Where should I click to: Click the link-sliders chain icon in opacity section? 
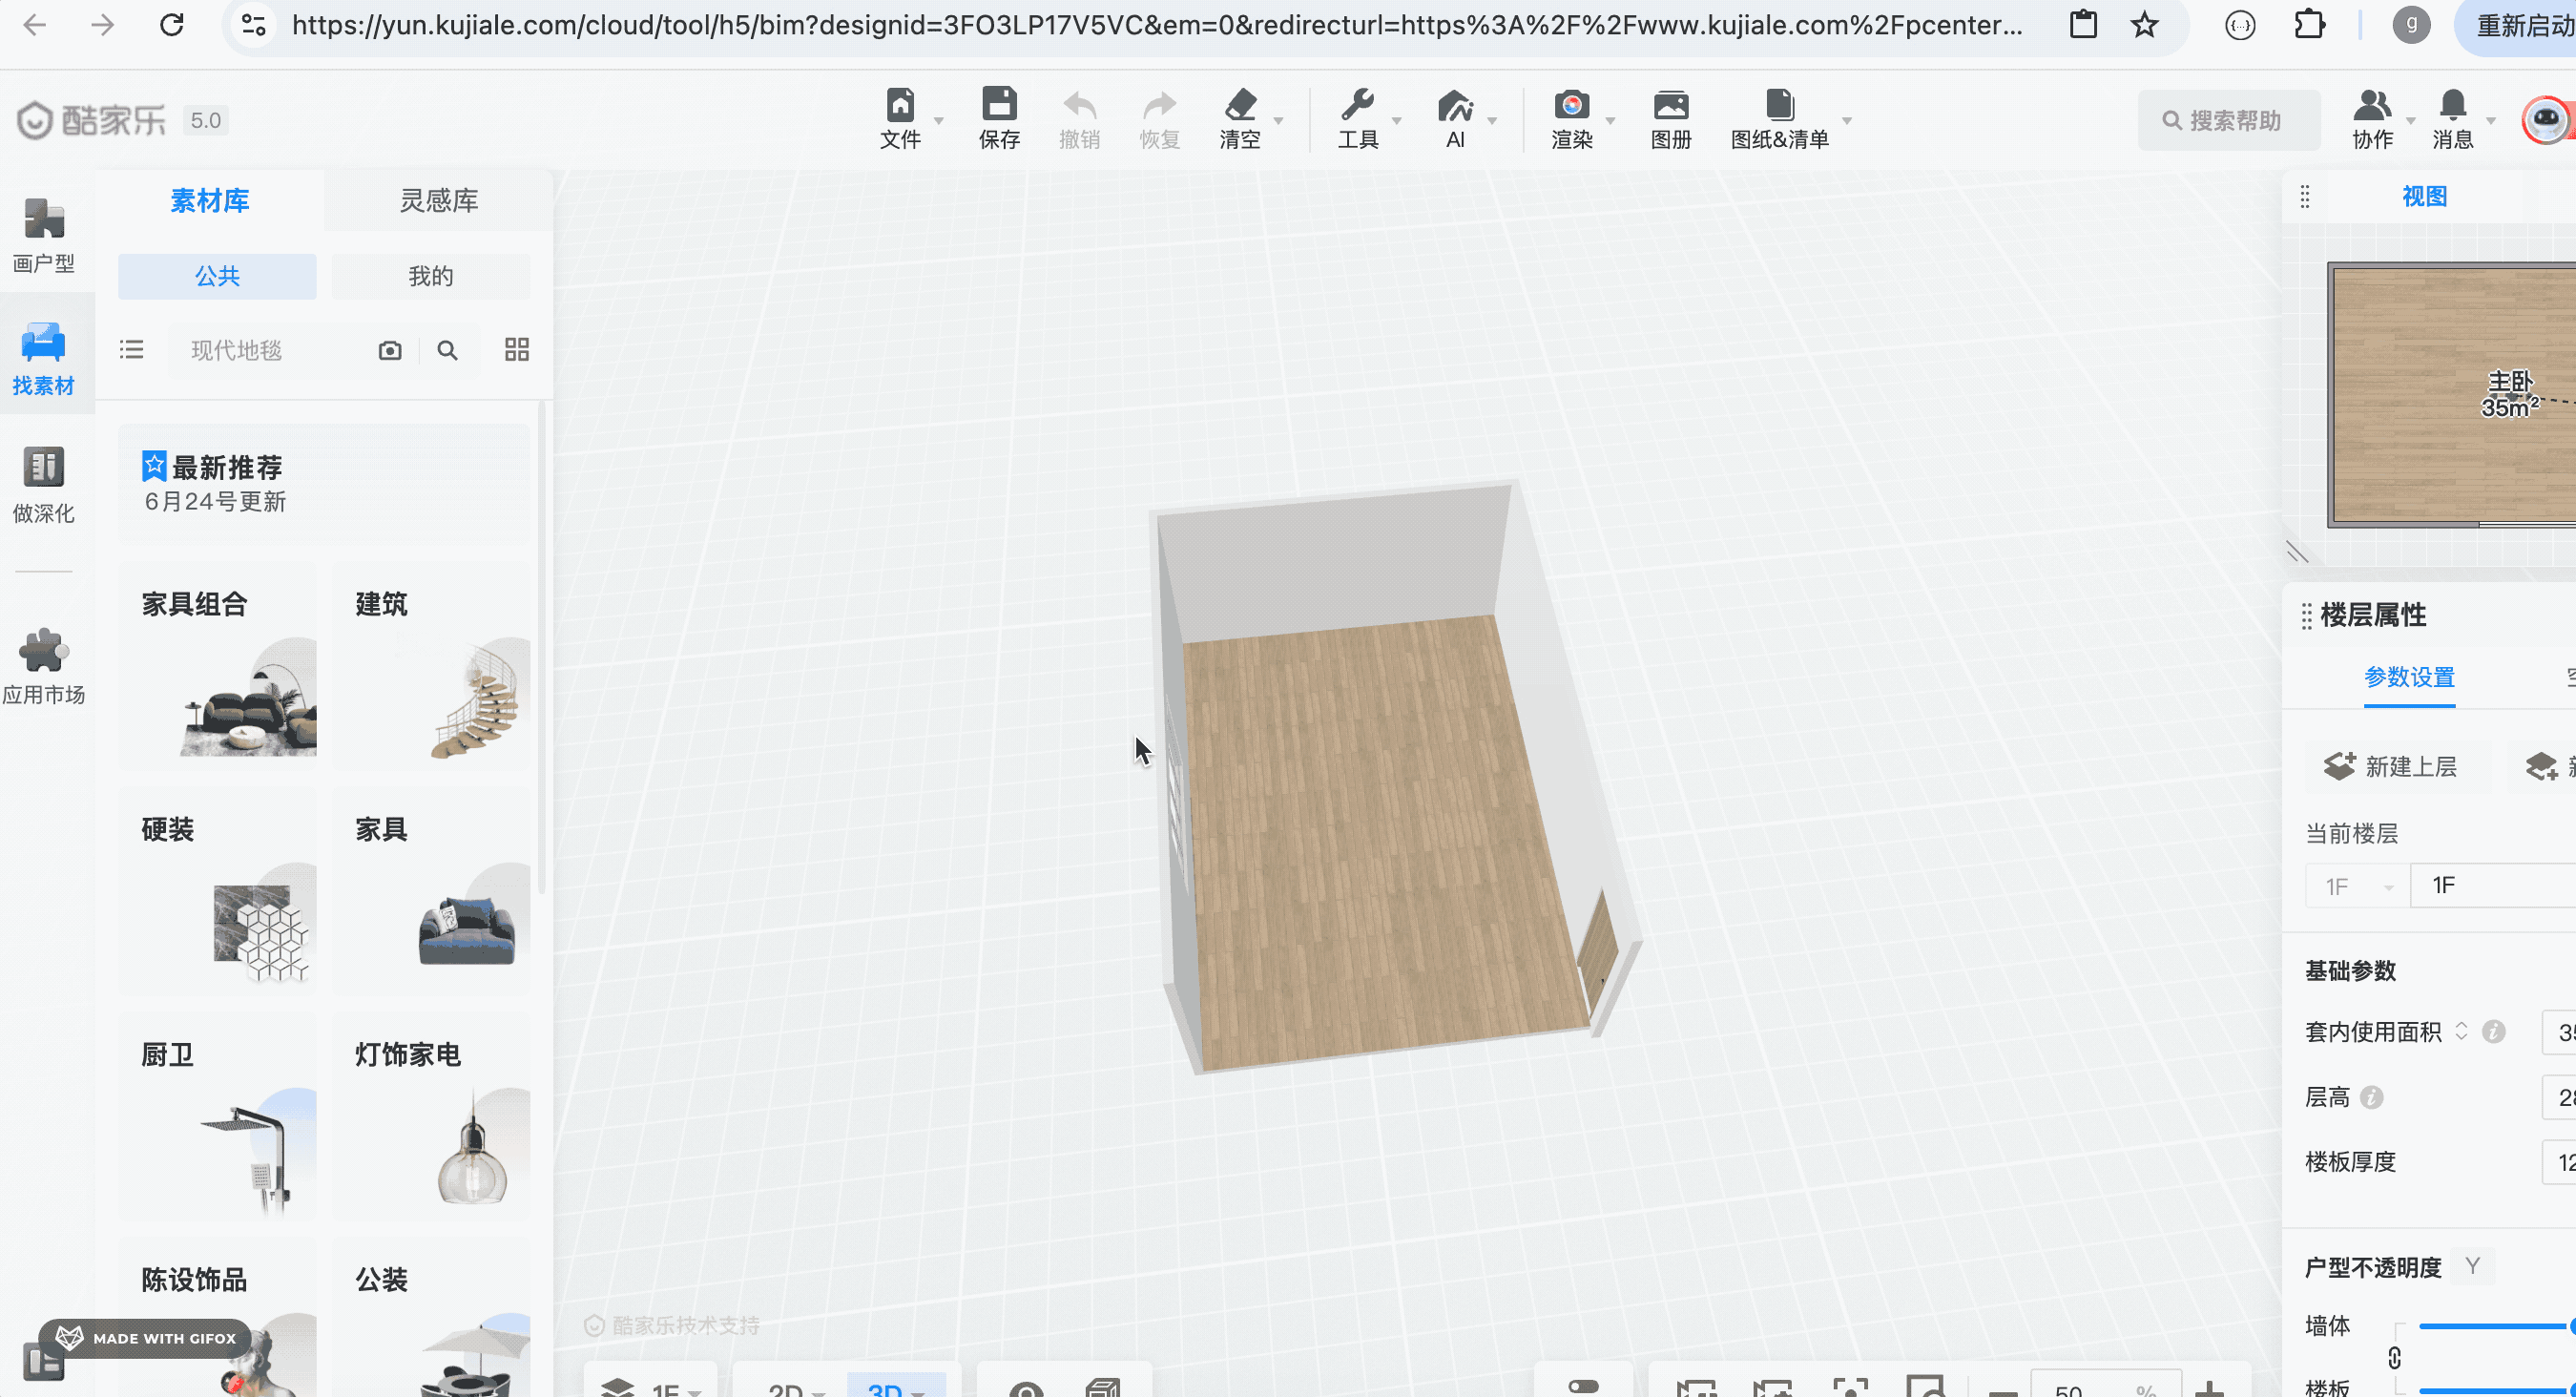pos(2394,1358)
